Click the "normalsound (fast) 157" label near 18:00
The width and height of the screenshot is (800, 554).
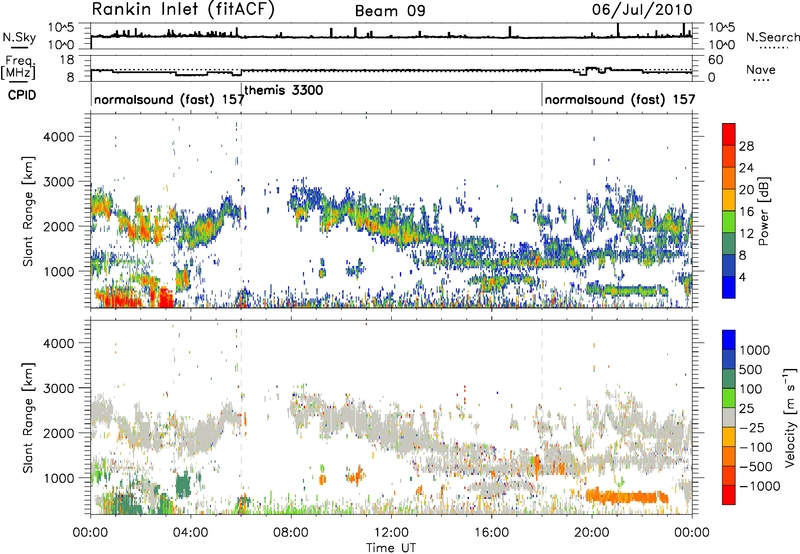[620, 99]
